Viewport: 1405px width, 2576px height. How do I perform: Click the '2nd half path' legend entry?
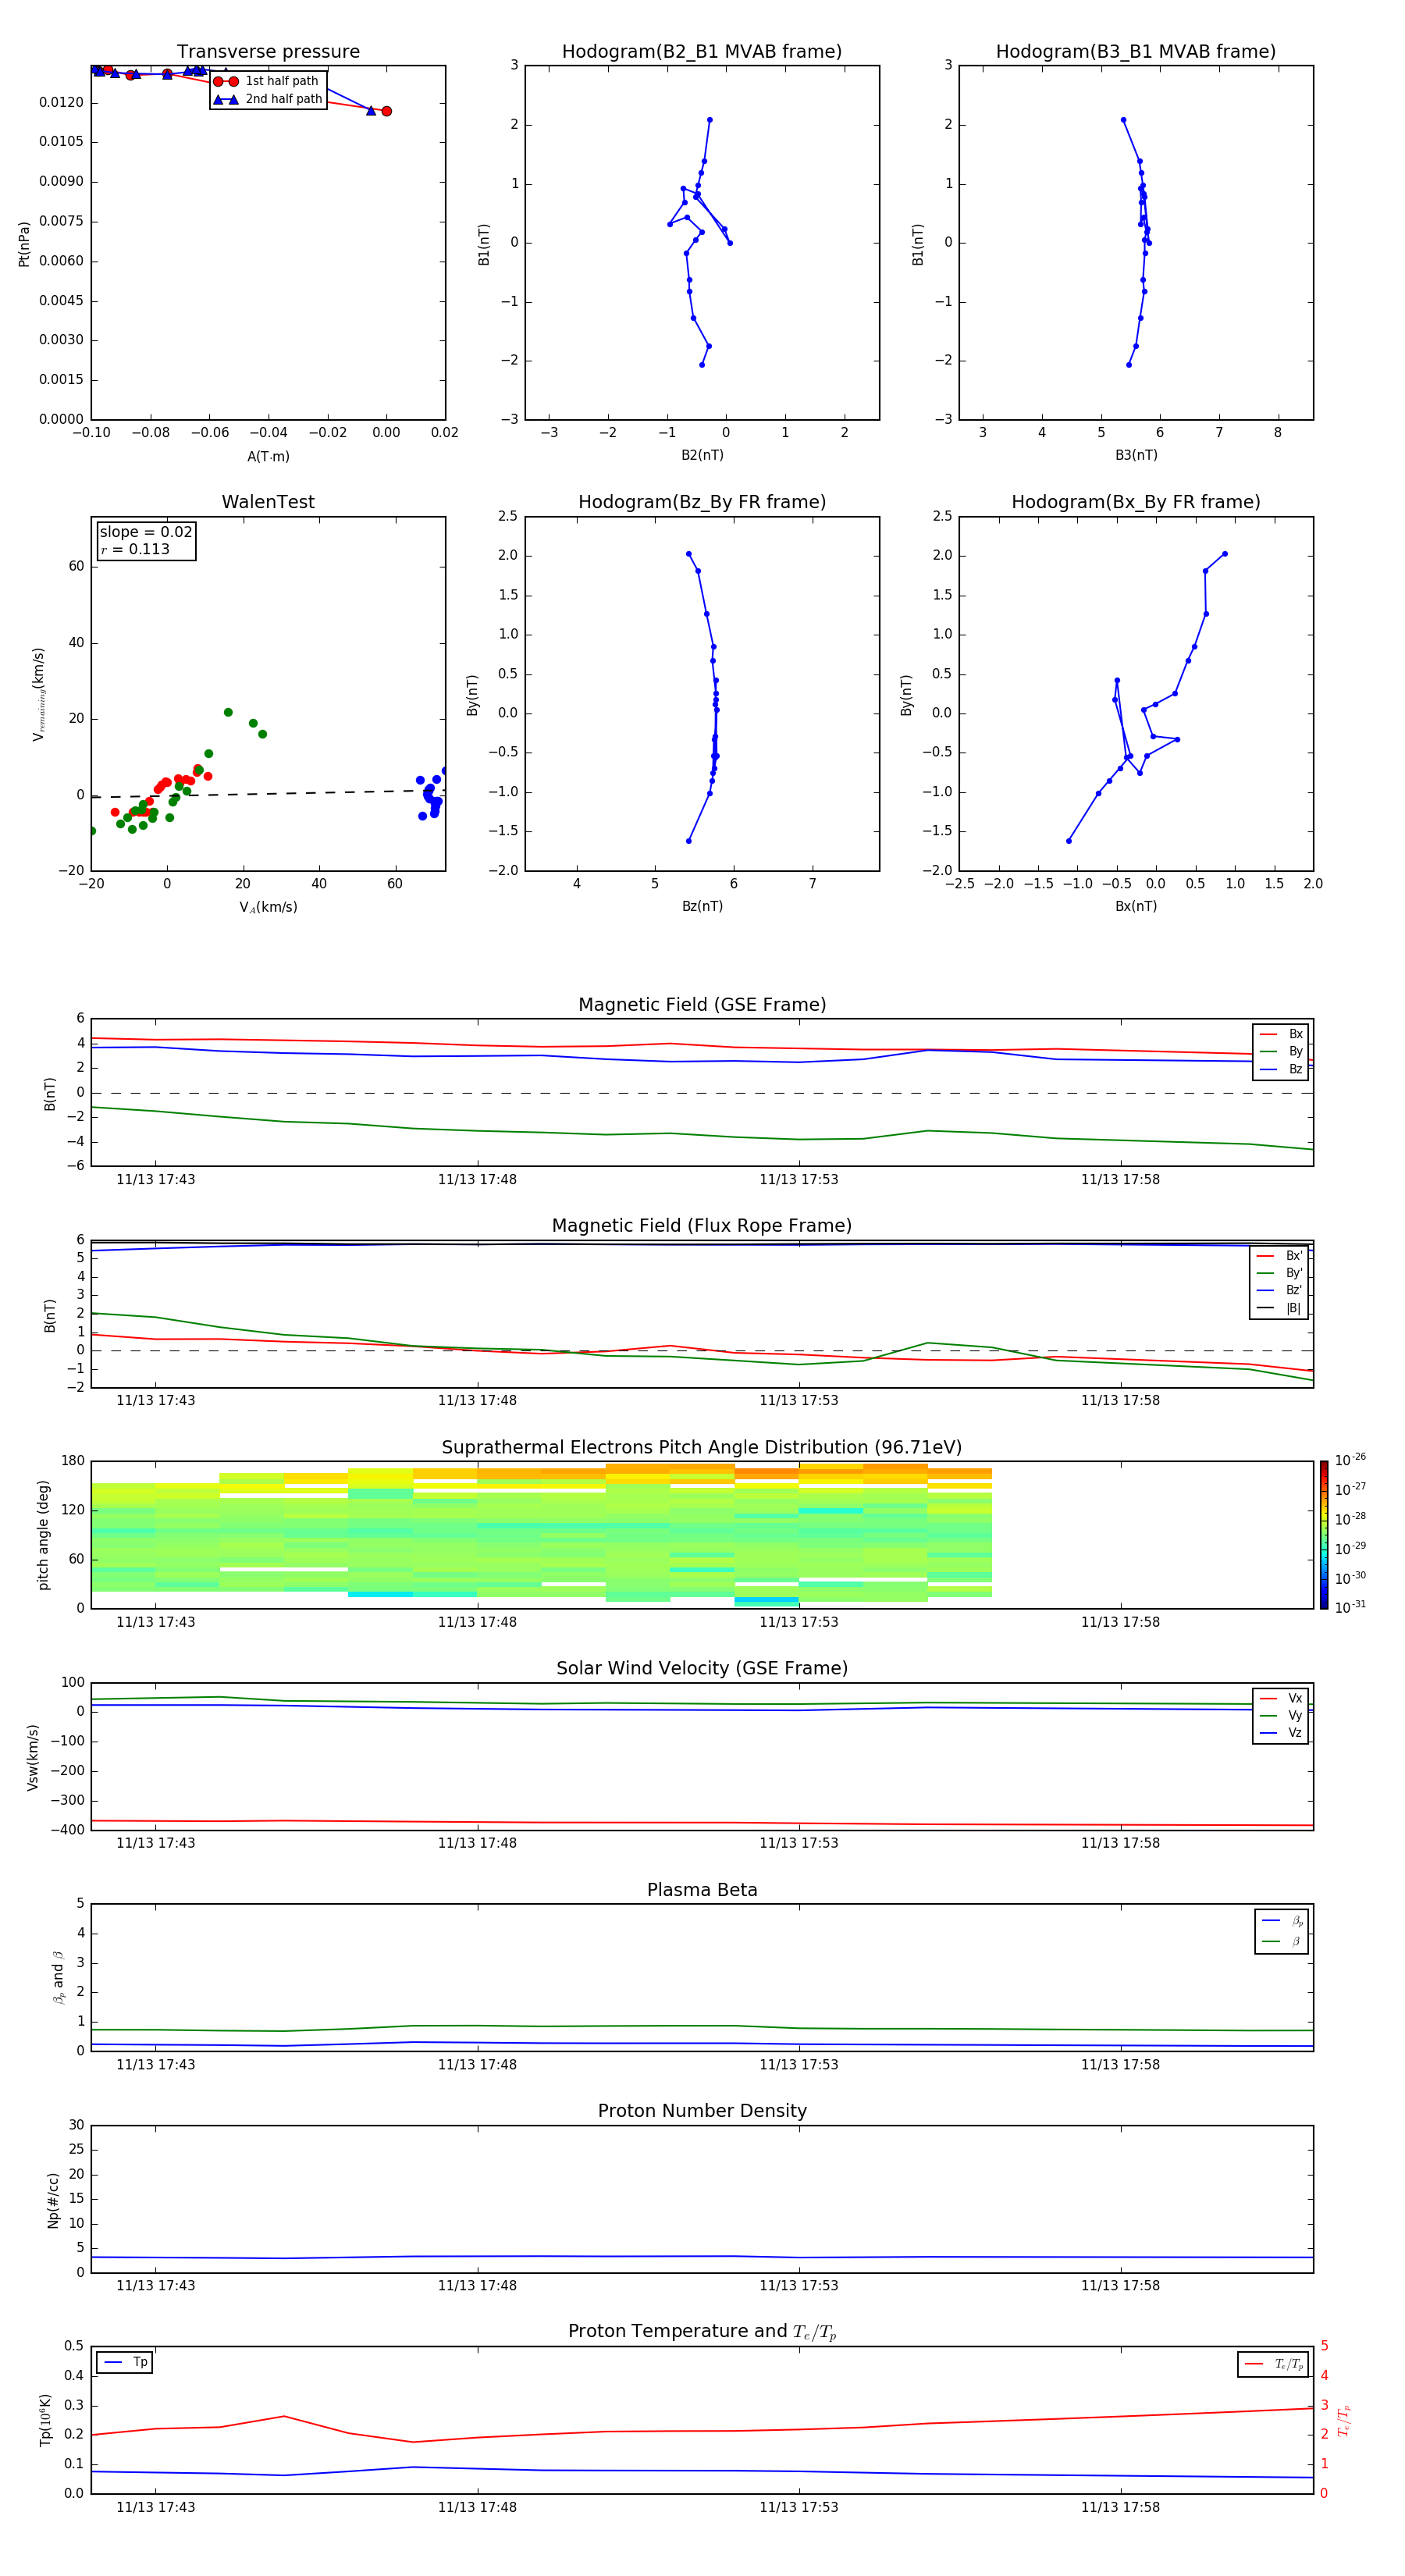point(268,99)
